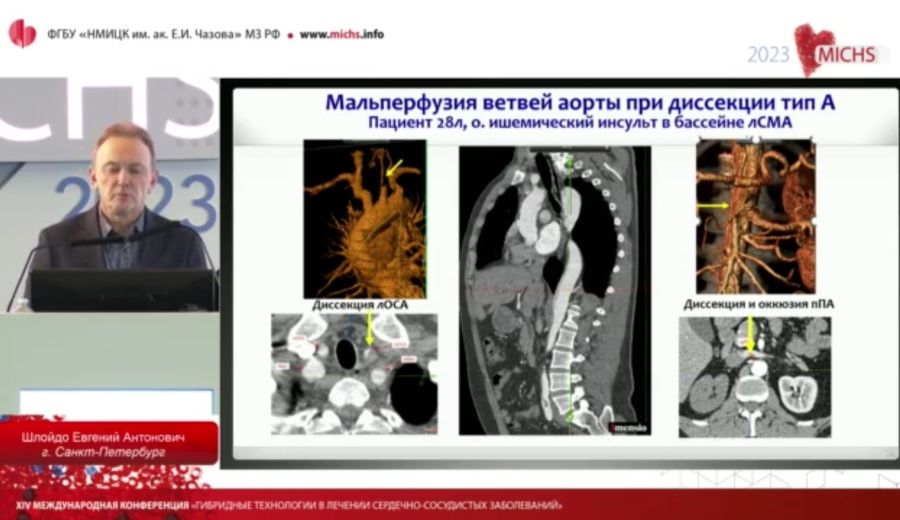Click slide title 'Мальперфузия ветвей аорты при диссекции тип А'
Viewport: 900px width, 520px height.
click(580, 102)
